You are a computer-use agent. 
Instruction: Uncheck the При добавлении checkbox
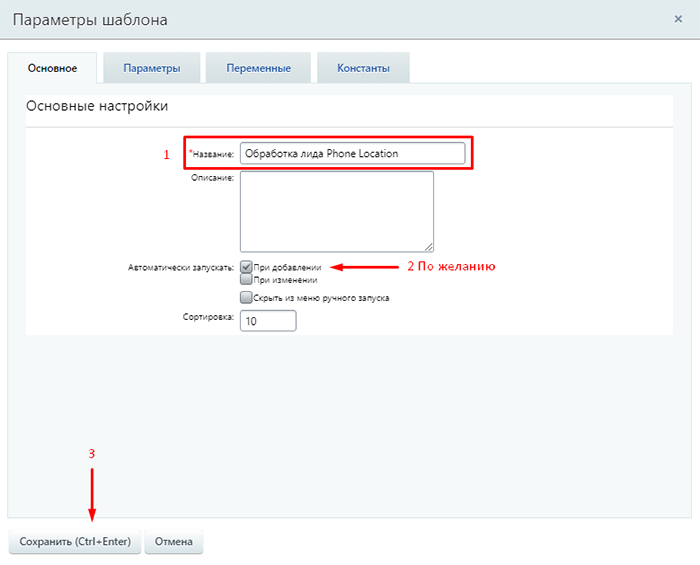pos(246,267)
